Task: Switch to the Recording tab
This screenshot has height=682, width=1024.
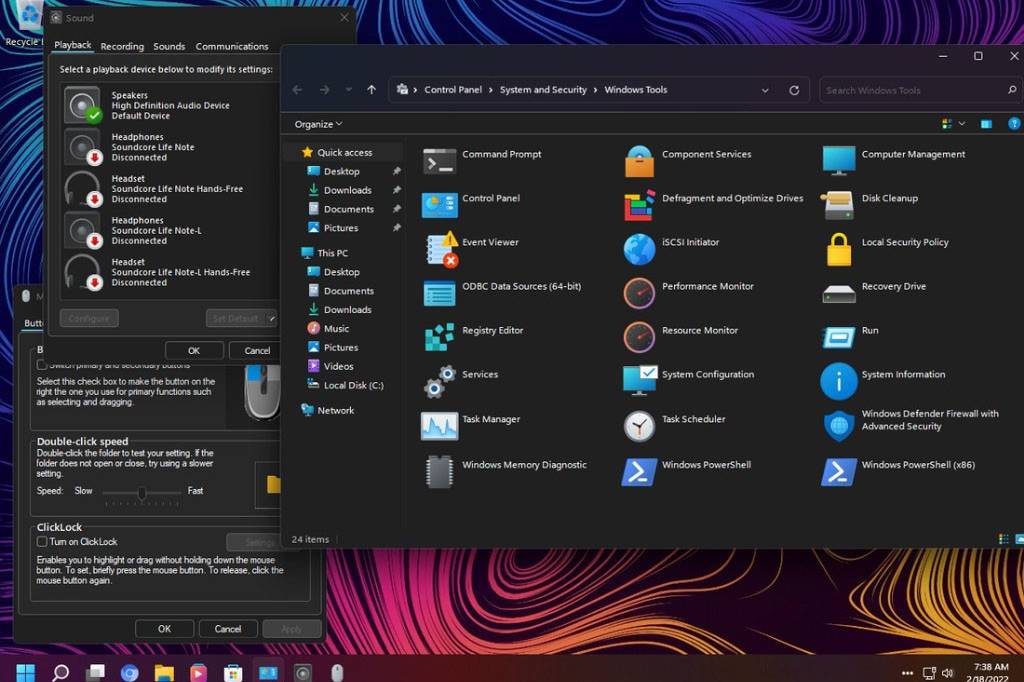Action: [122, 46]
